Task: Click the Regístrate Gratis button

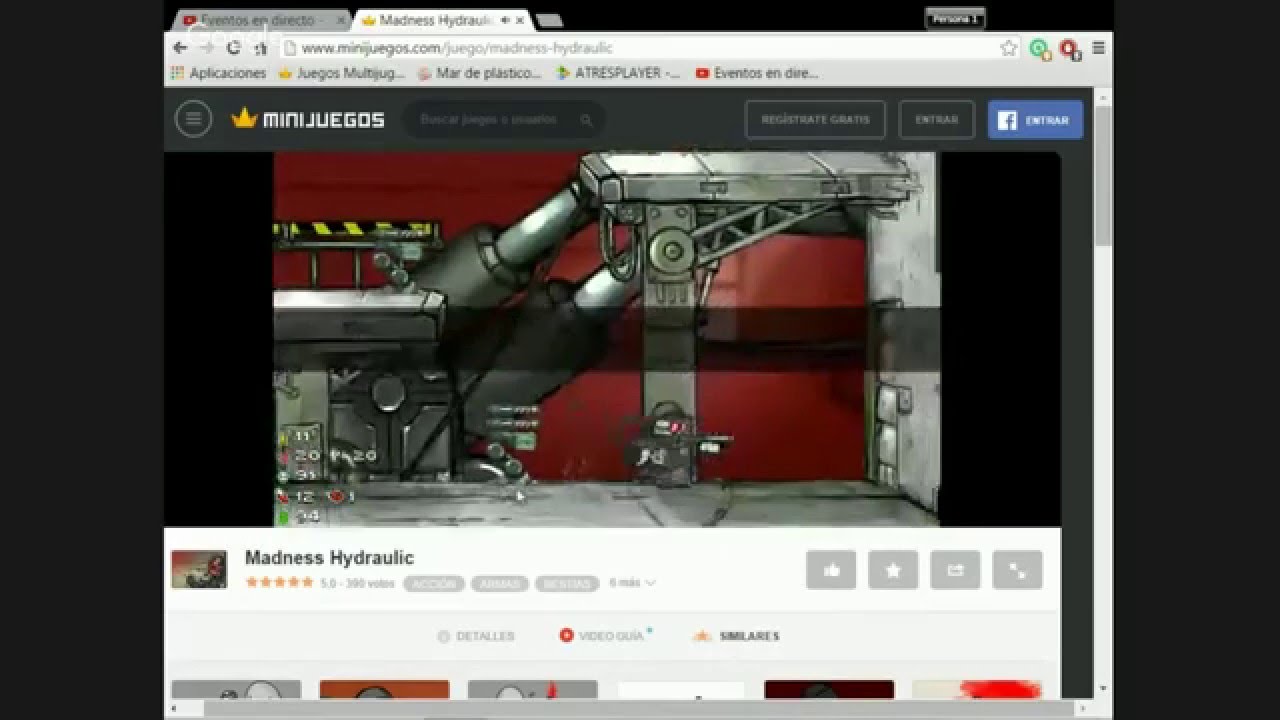Action: [x=815, y=120]
